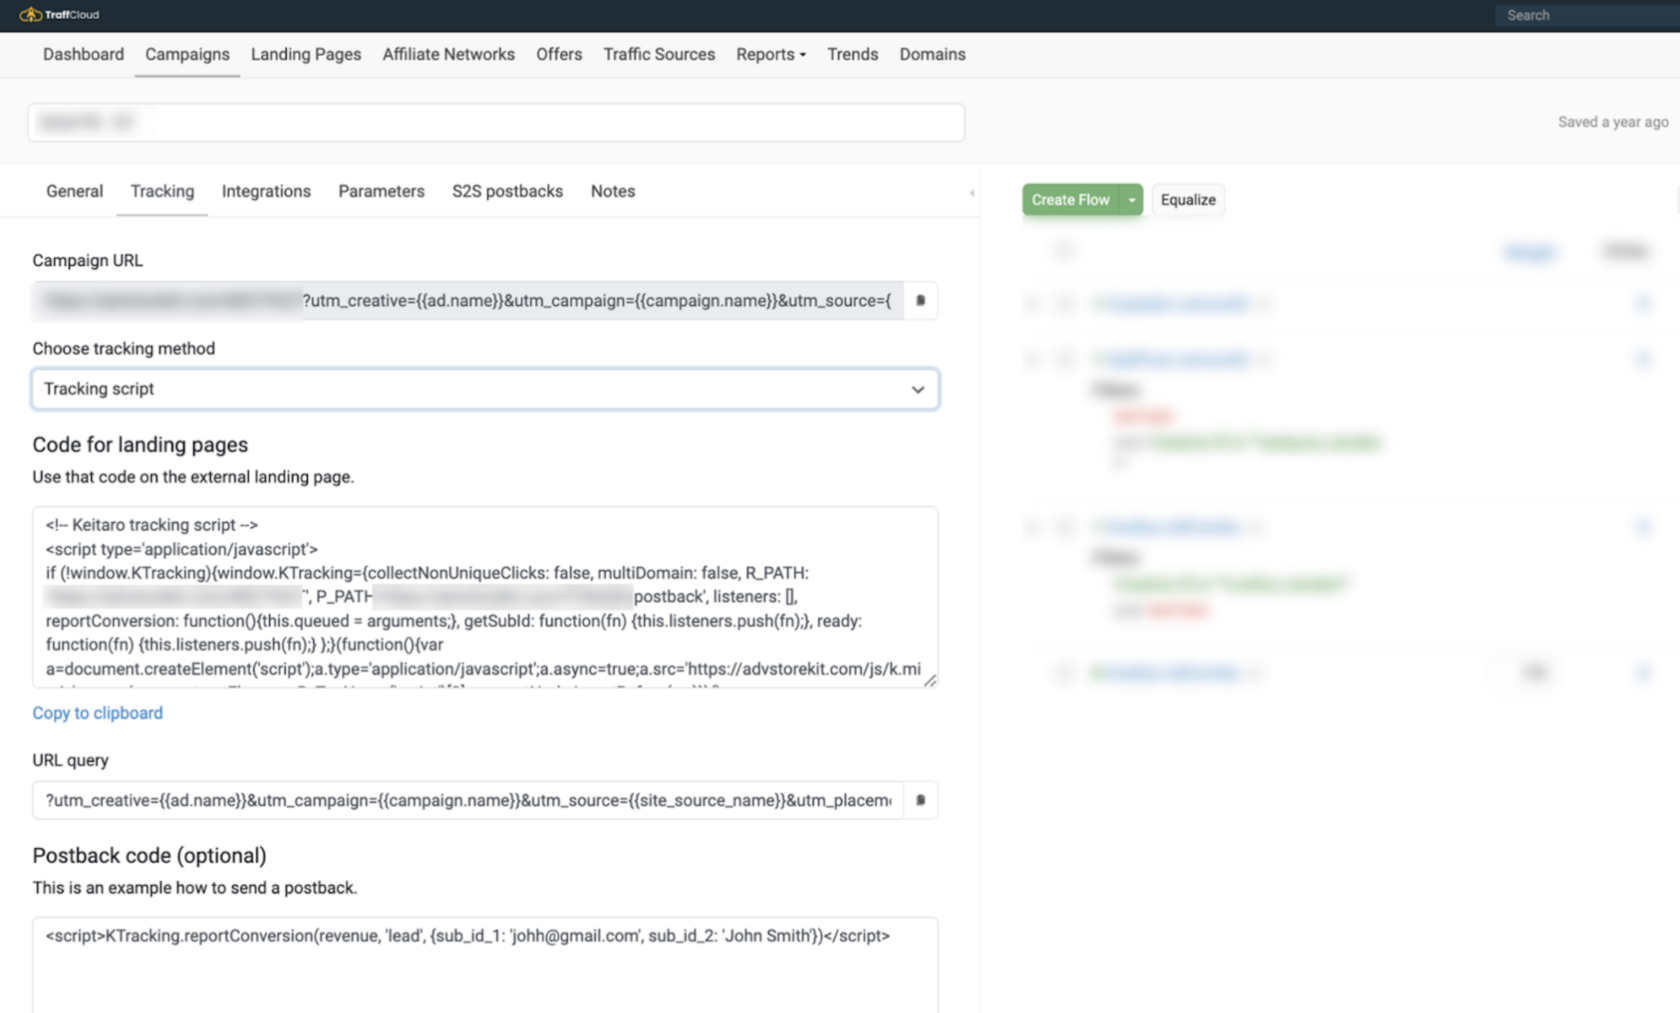Switch to the General tab
Image resolution: width=1680 pixels, height=1013 pixels.
tap(74, 191)
